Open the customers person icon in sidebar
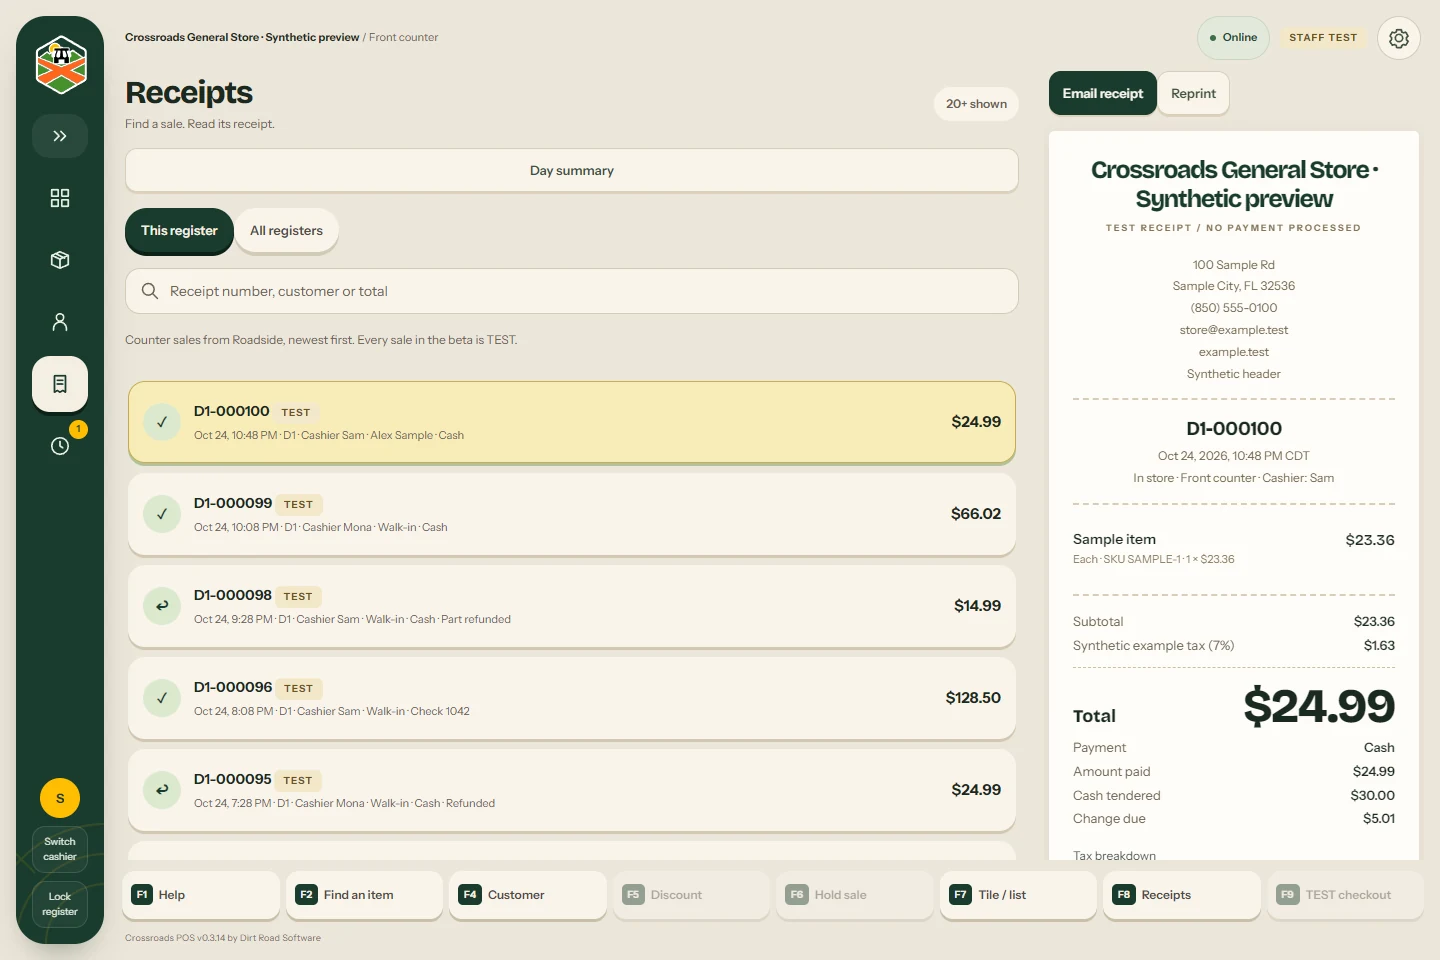Image resolution: width=1440 pixels, height=960 pixels. 60,322
